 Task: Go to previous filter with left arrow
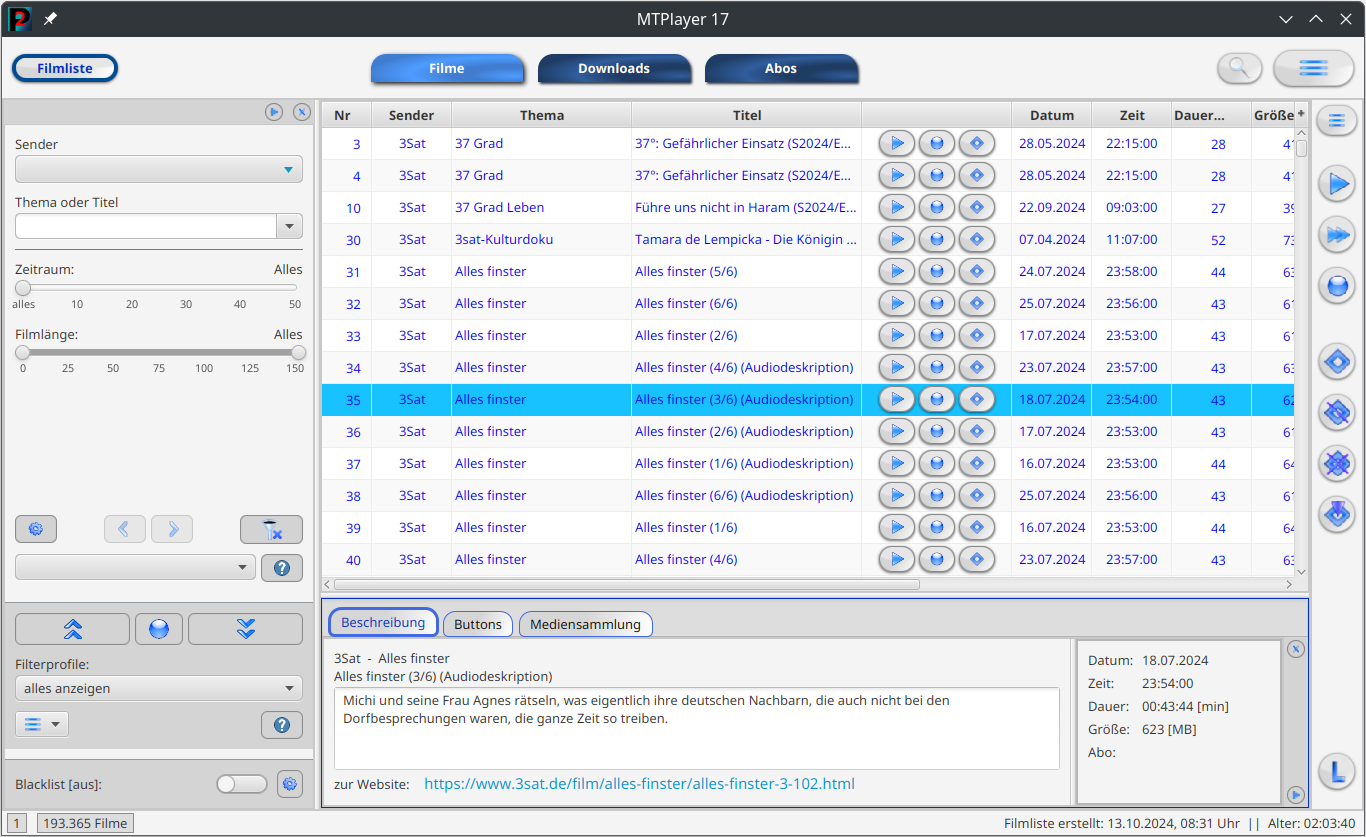125,529
